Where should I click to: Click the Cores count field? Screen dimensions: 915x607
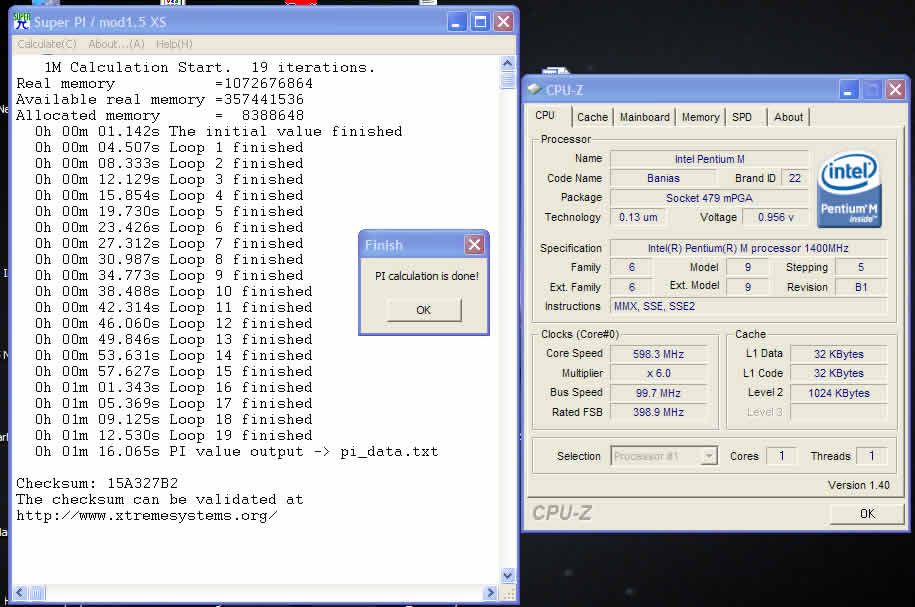pyautogui.click(x=781, y=456)
